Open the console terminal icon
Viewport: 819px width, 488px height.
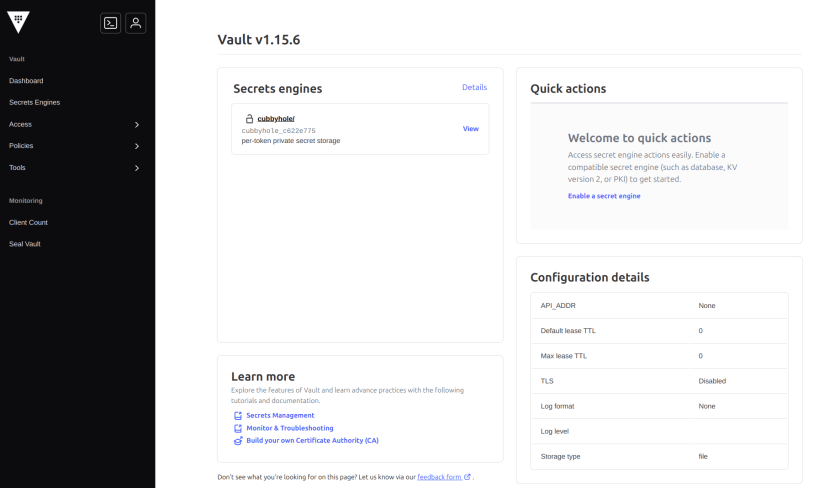[x=110, y=23]
